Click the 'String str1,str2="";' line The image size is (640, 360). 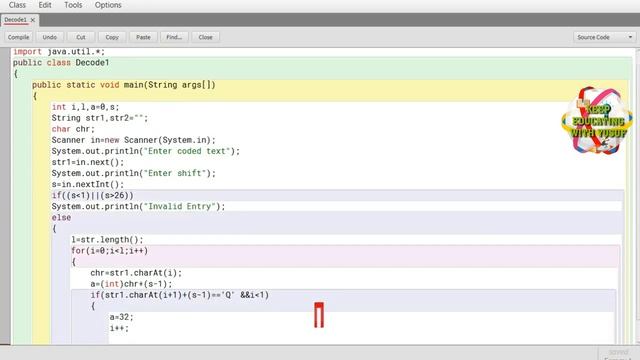coord(100,118)
